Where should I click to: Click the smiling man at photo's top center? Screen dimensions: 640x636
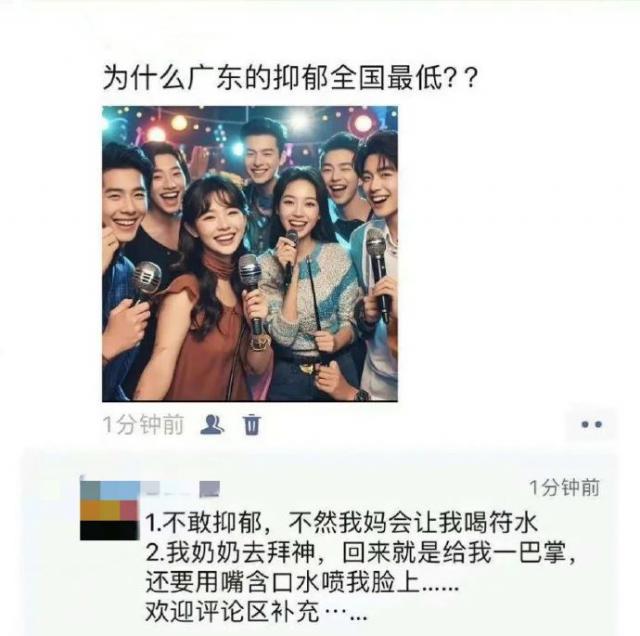coord(262,151)
